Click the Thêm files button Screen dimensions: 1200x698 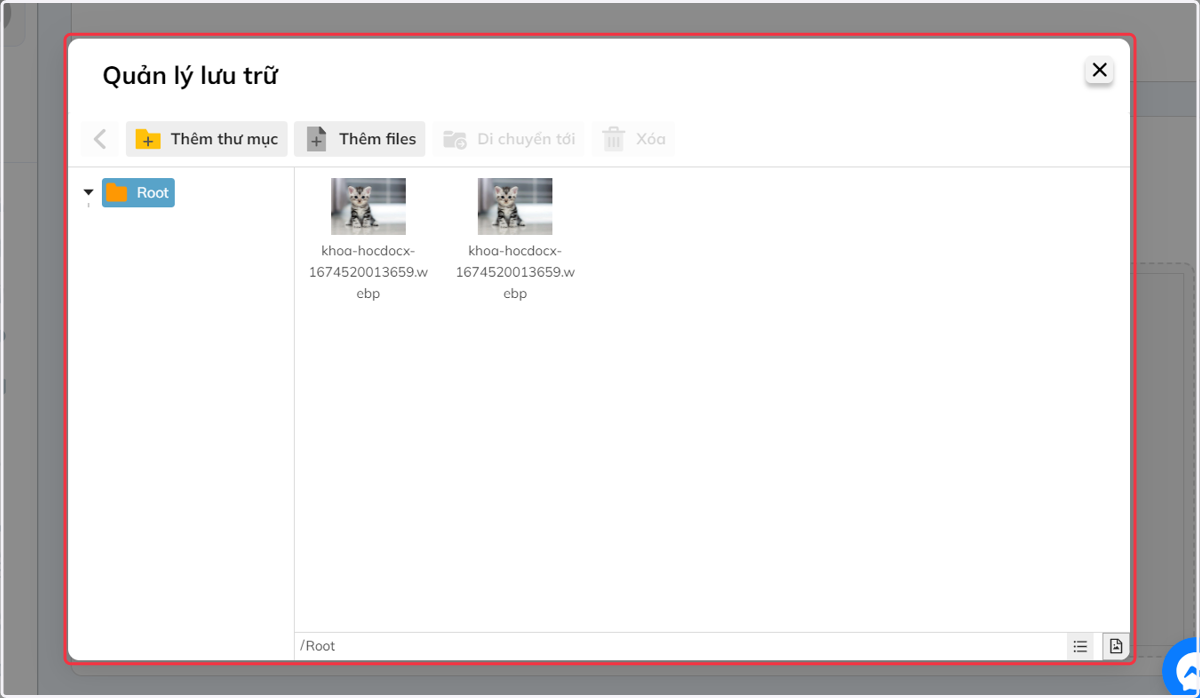coord(360,139)
